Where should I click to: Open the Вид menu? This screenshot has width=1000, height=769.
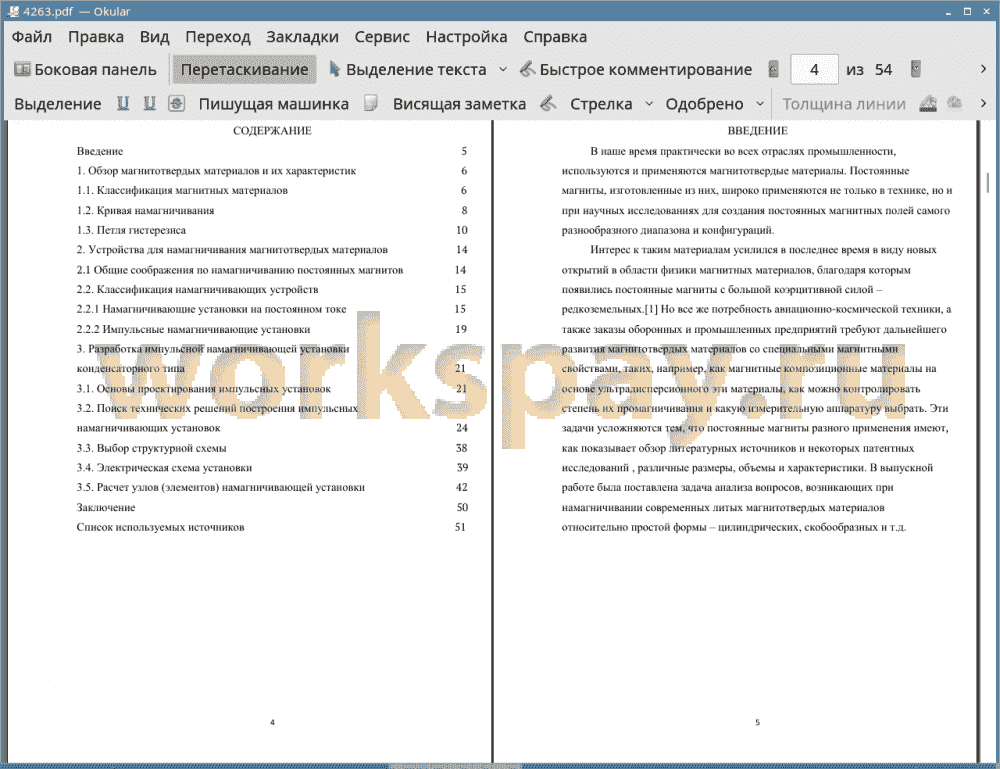tap(154, 37)
